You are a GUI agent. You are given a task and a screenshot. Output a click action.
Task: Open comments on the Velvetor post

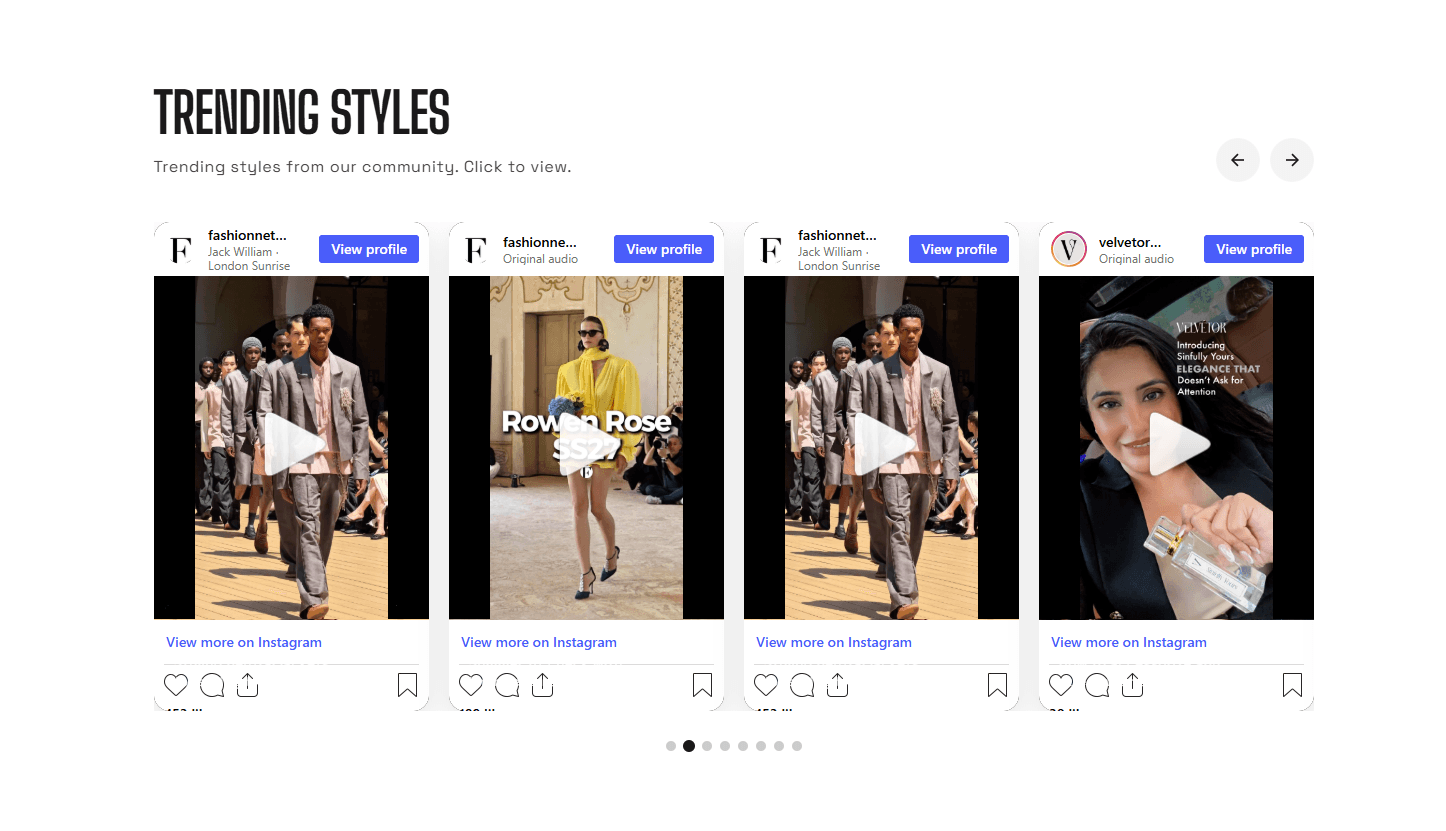click(x=1097, y=685)
